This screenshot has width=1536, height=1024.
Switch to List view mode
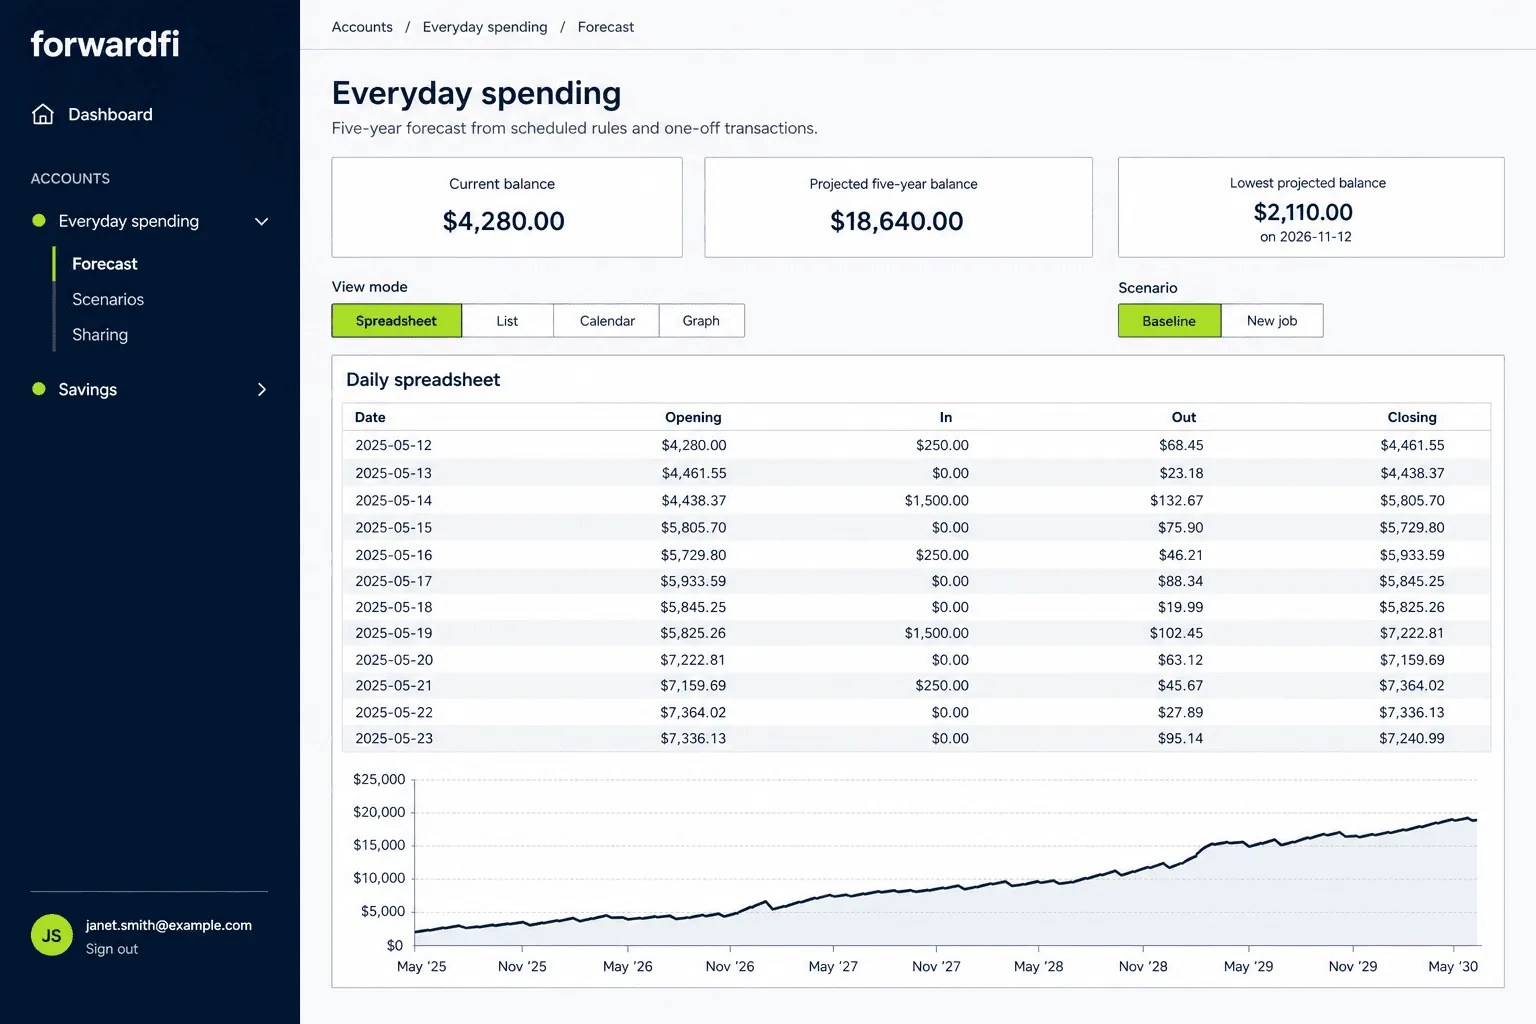507,321
